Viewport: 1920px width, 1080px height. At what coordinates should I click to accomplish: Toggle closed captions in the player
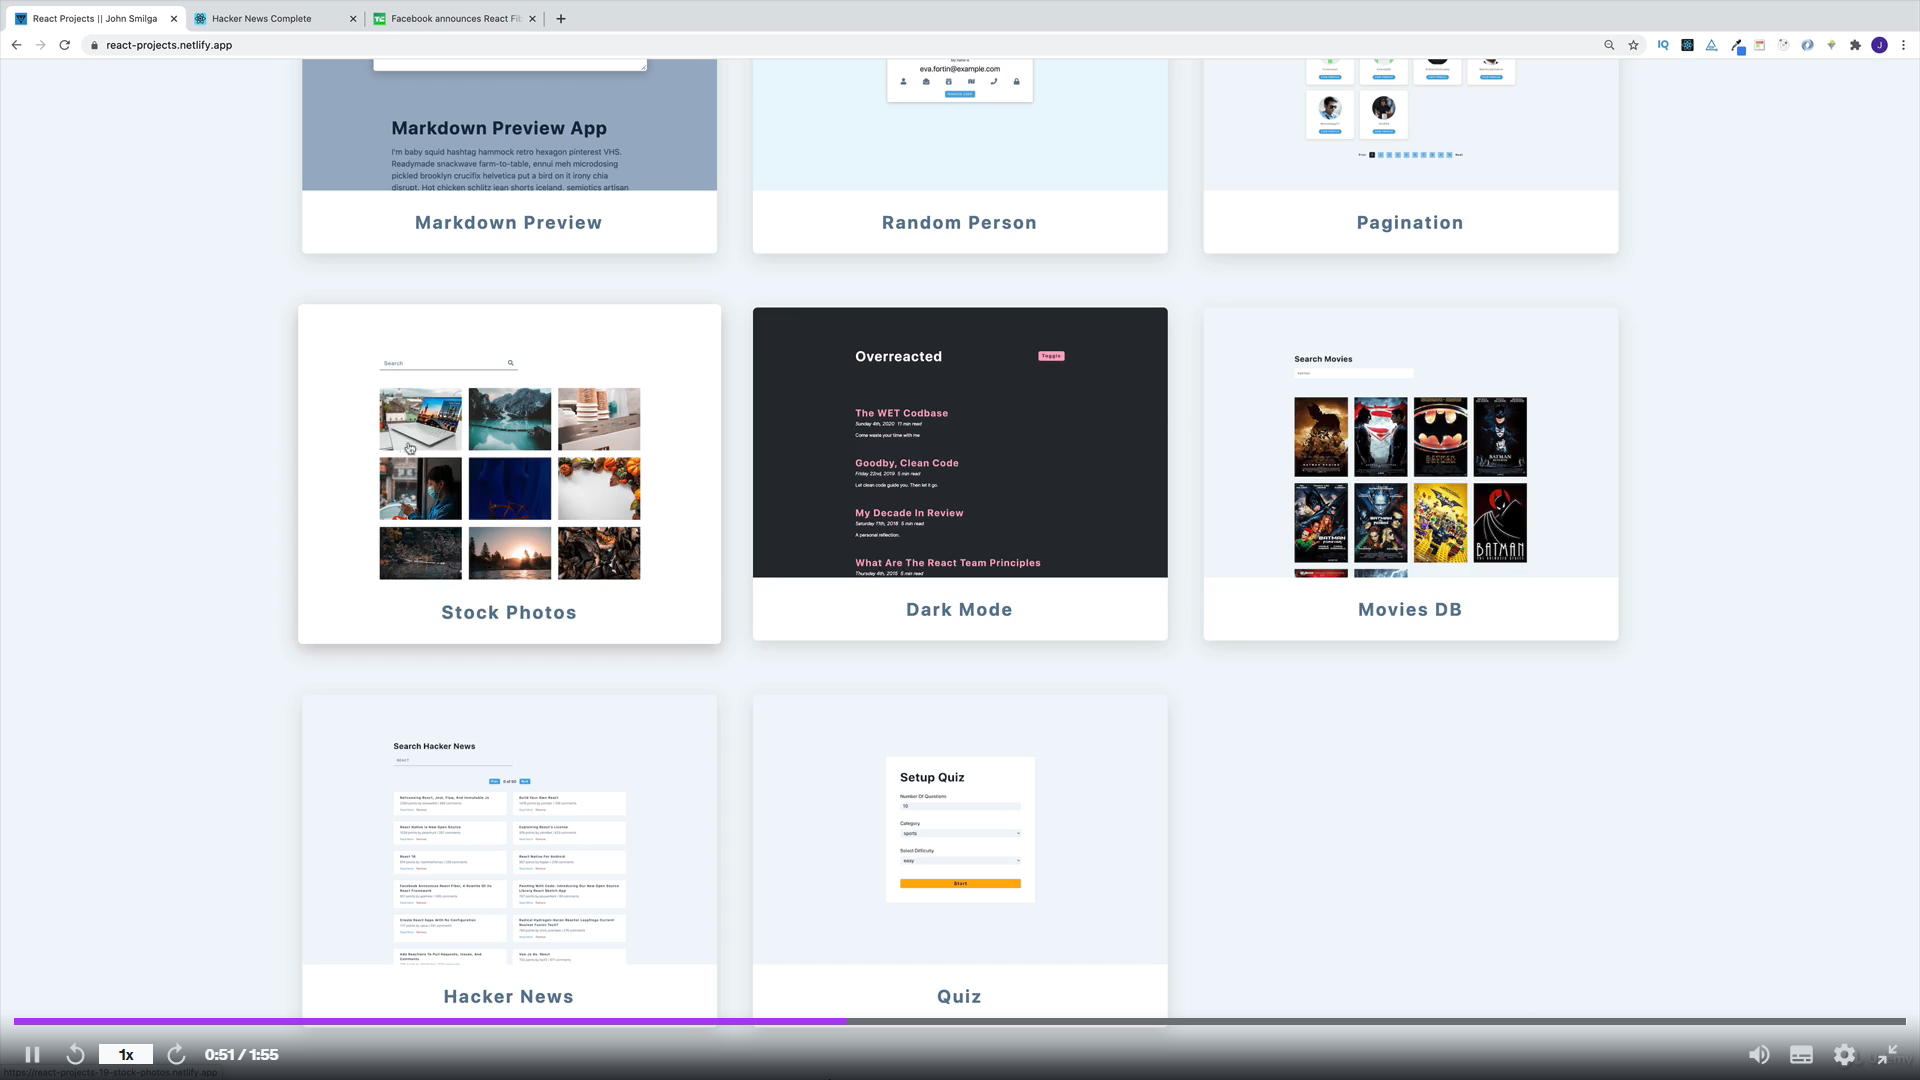1801,1054
